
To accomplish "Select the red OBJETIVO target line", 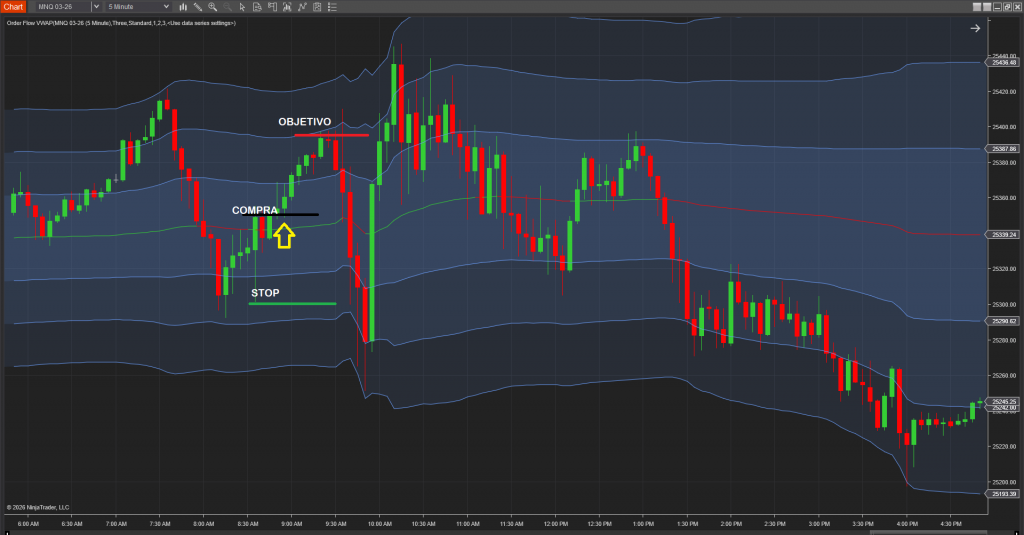I will 332,134.
